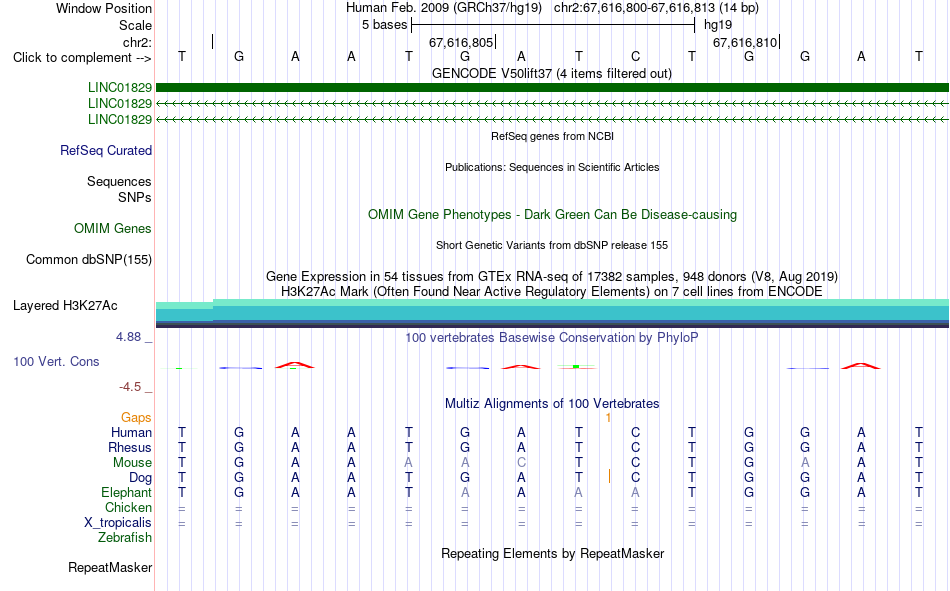The width and height of the screenshot is (950, 591).
Task: Open the RefSeq Curated track label
Action: click(106, 150)
